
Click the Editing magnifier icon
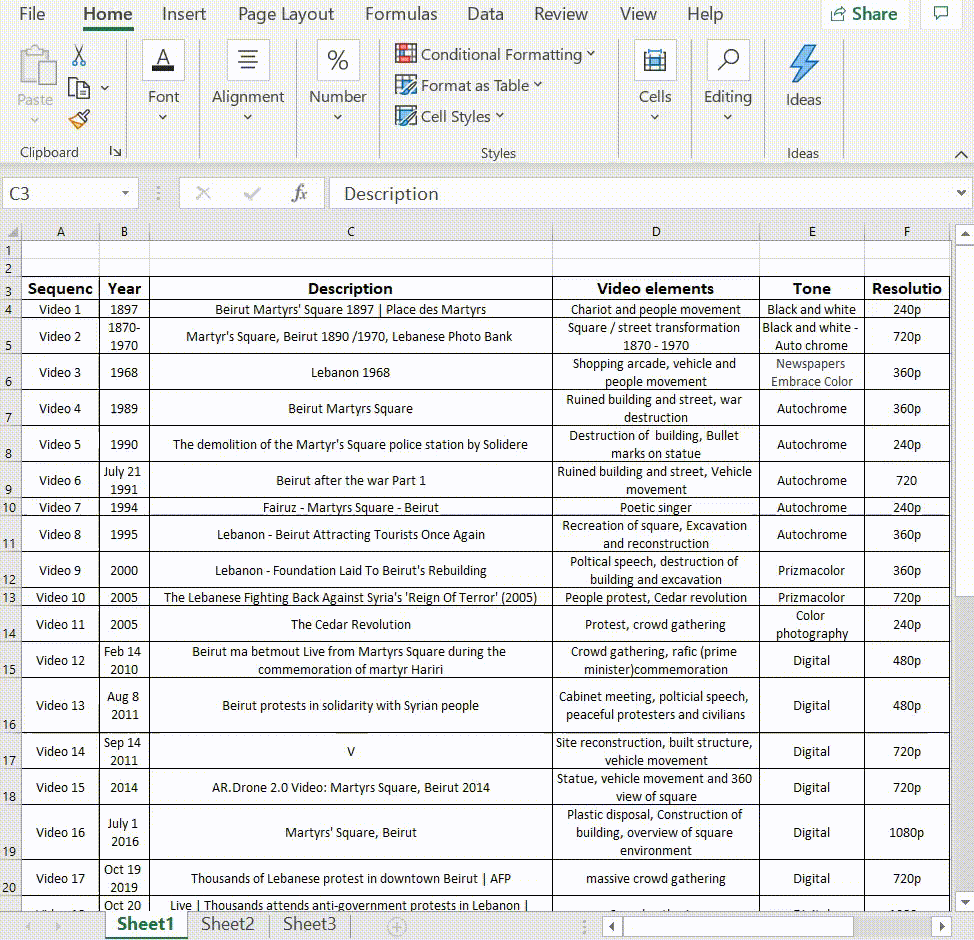click(727, 61)
